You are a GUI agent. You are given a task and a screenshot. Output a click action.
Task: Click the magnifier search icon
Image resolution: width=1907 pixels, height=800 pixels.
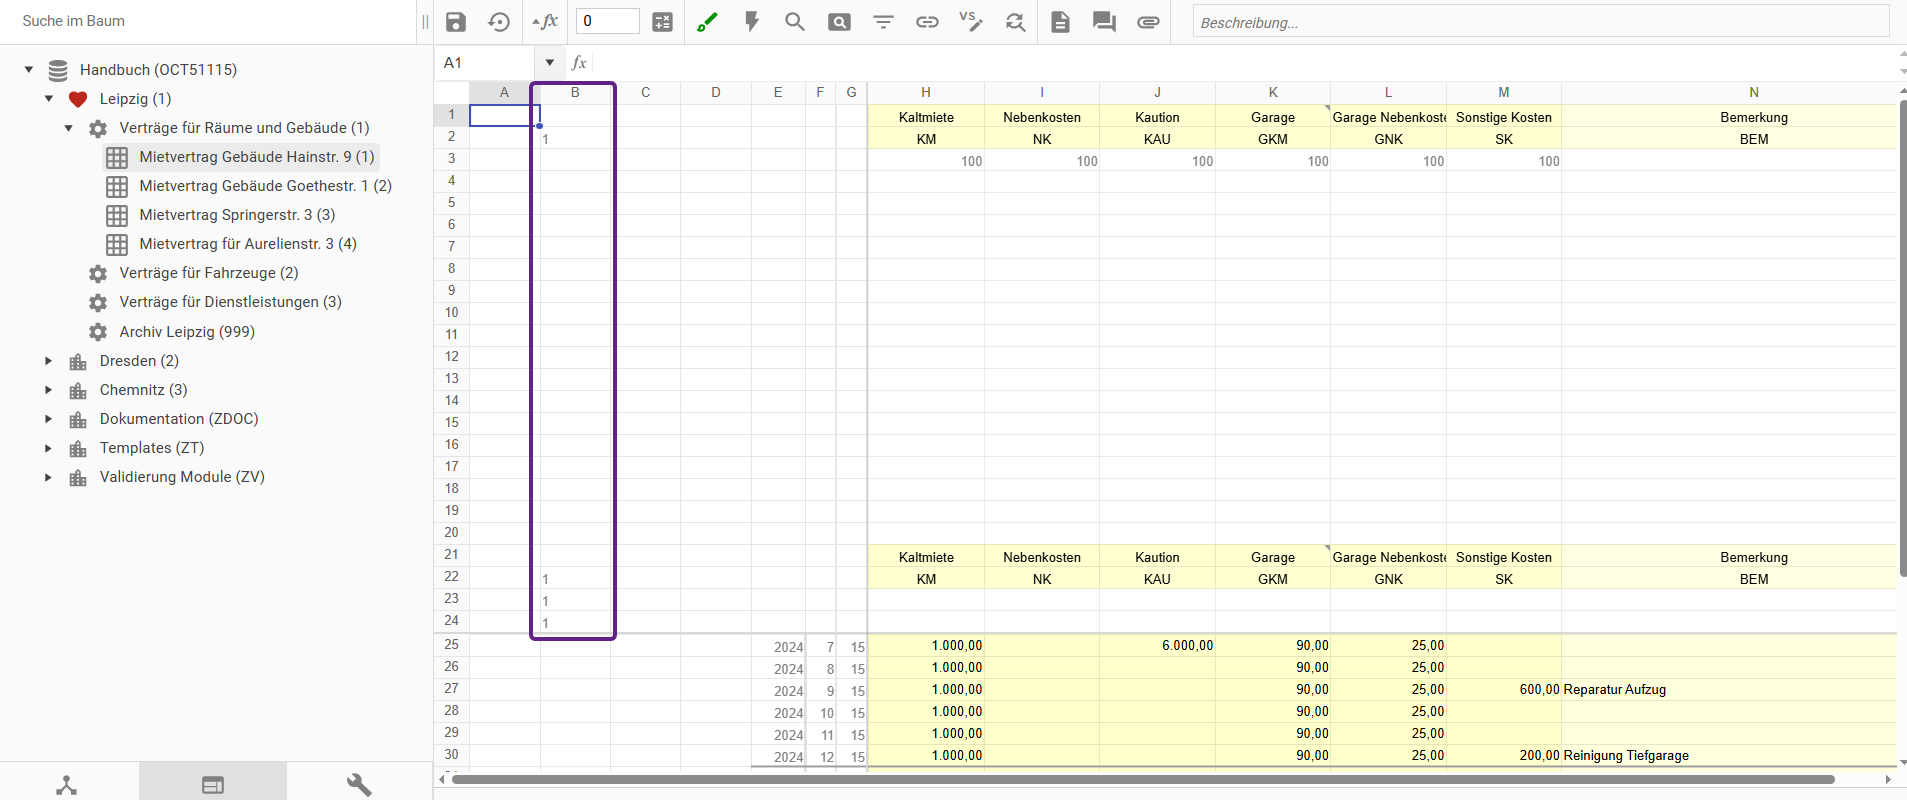click(x=795, y=22)
